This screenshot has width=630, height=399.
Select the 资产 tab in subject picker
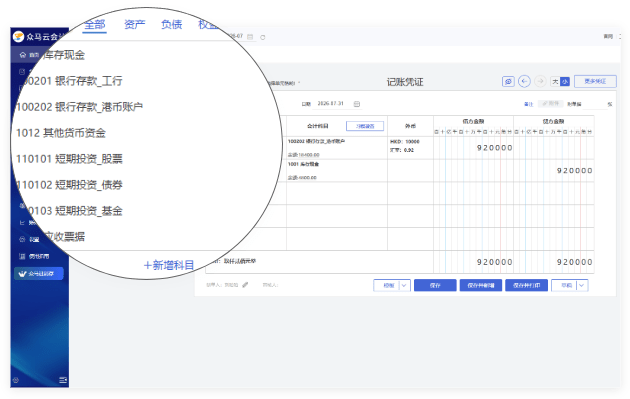coord(134,25)
